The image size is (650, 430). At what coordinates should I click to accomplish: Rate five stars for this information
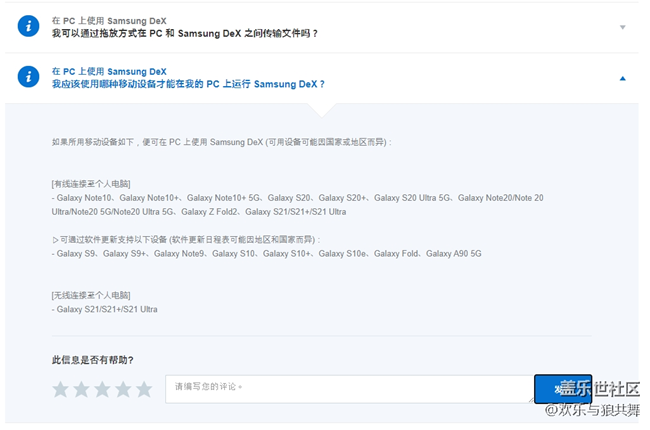144,389
